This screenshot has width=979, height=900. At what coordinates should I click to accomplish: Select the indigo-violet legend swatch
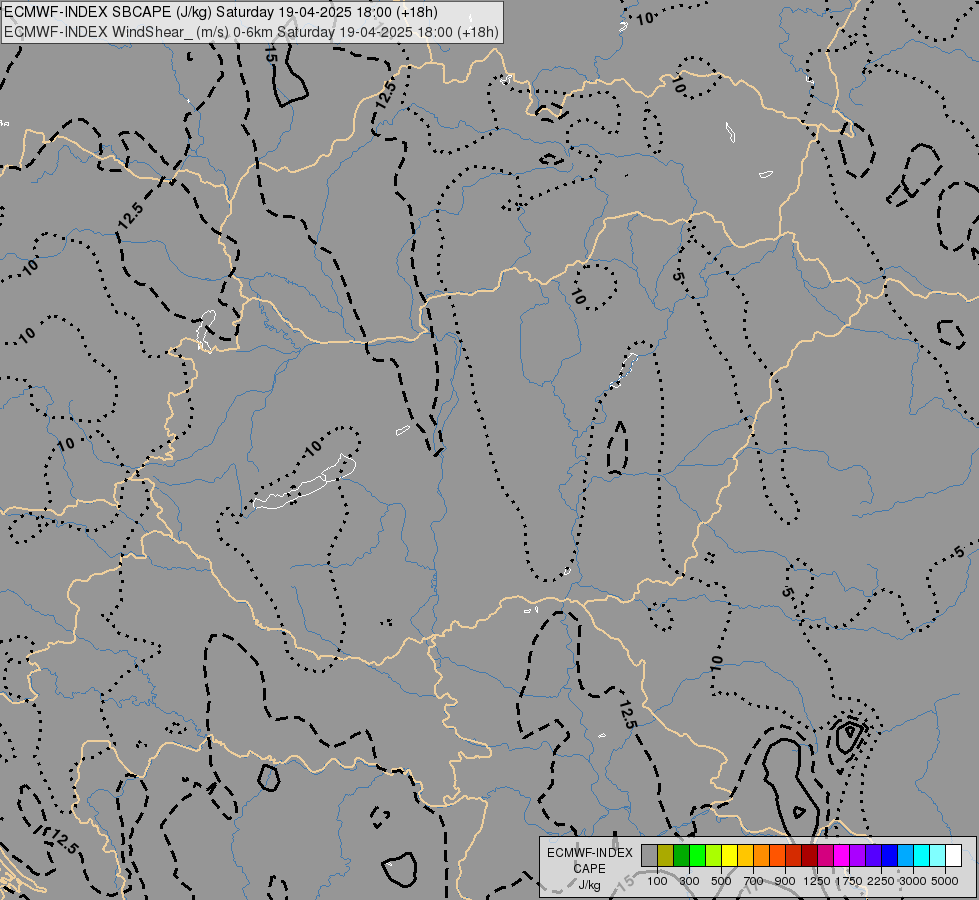(873, 856)
